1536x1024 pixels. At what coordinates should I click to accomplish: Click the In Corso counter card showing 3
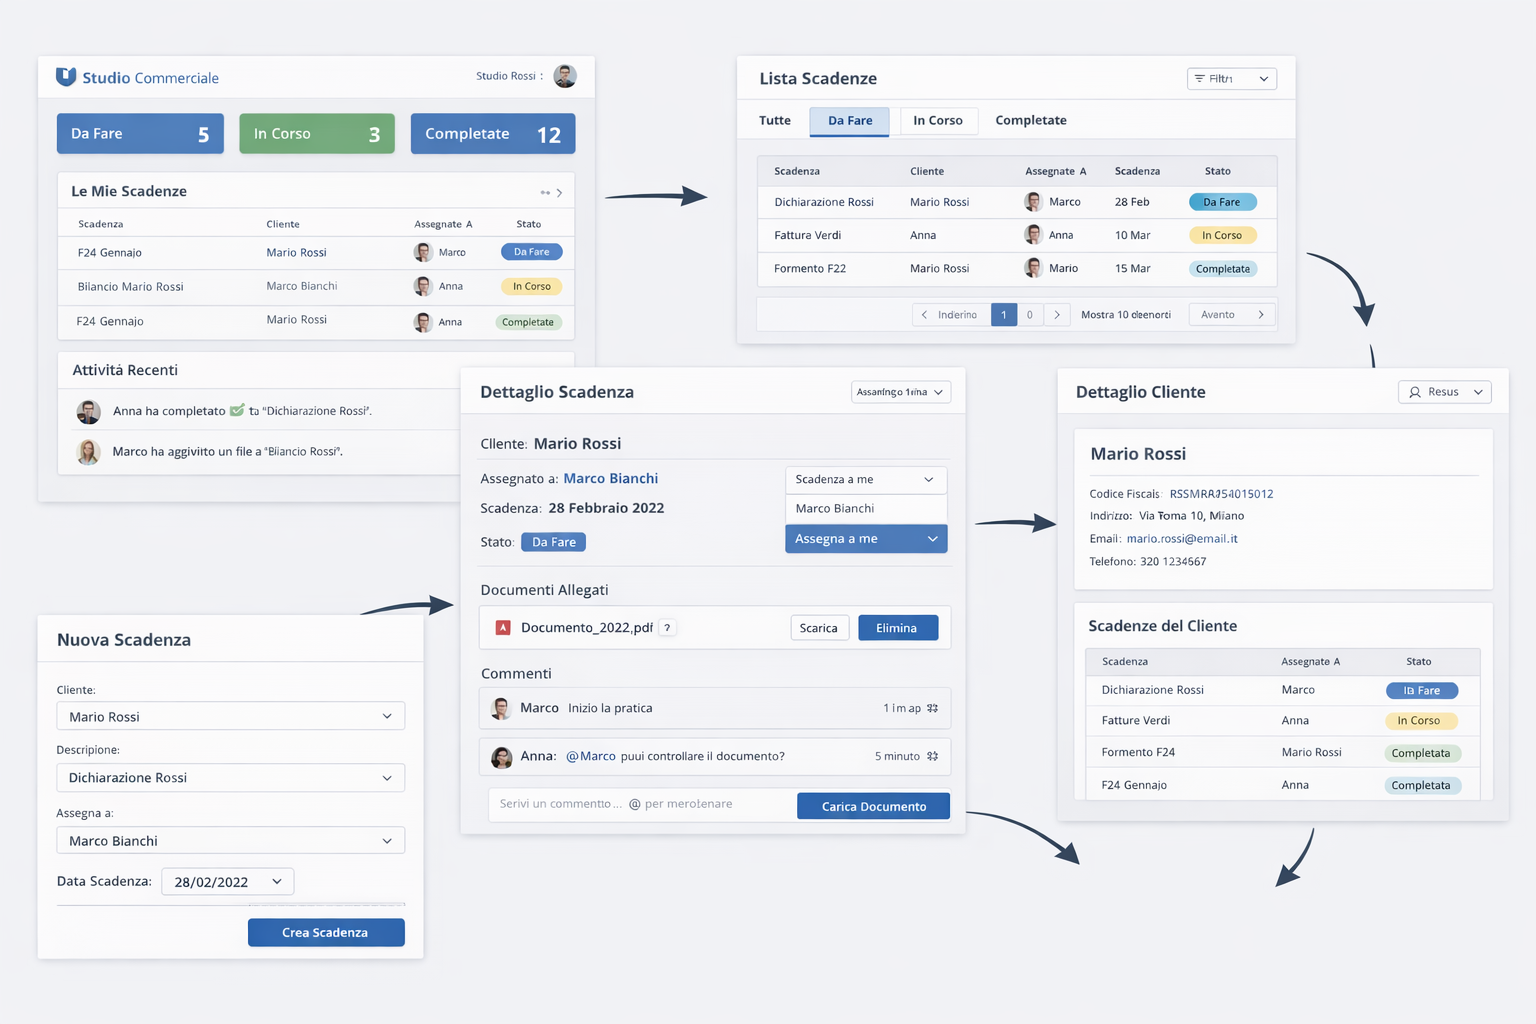tap(317, 134)
